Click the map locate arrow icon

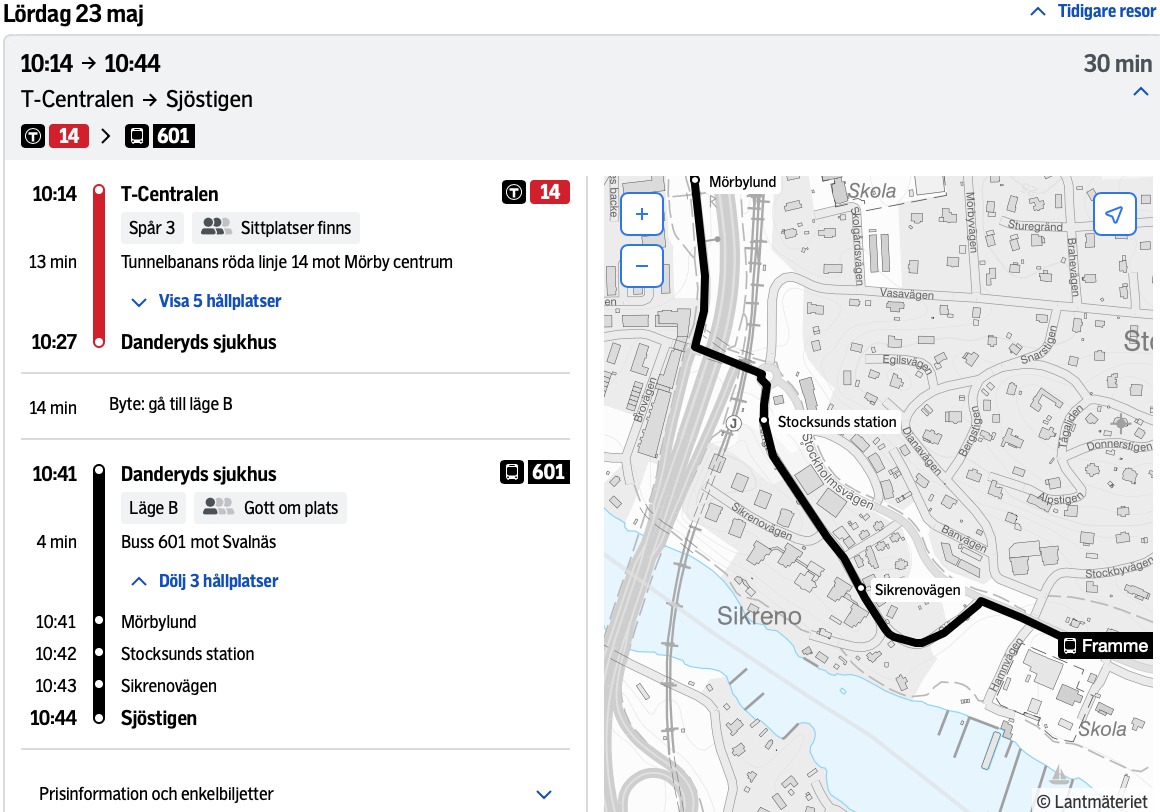tap(1114, 214)
